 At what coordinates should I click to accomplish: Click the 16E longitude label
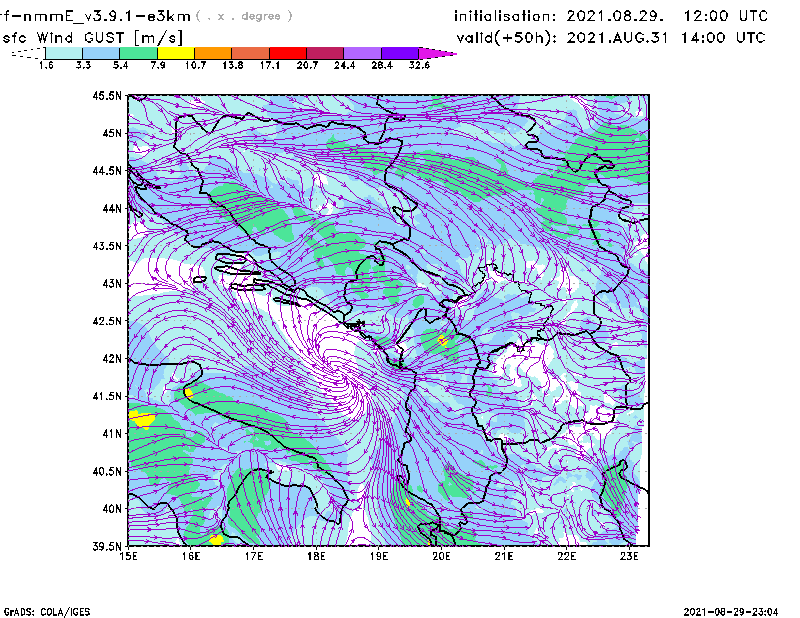pos(191,556)
